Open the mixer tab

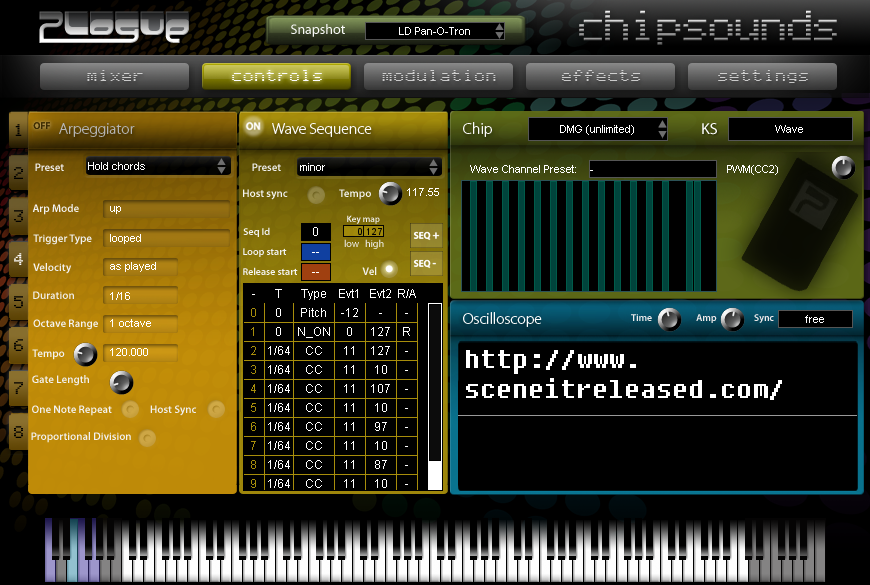(x=114, y=76)
